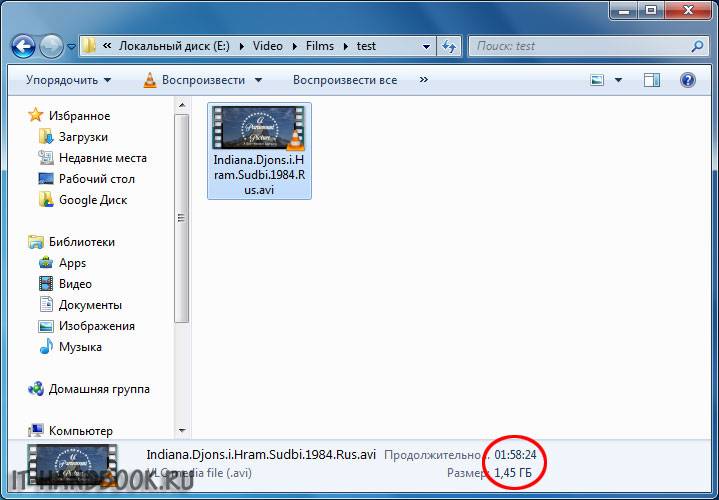Select the Indiana.Djons video file thumbnail
This screenshot has height=500, width=719.
click(x=259, y=150)
